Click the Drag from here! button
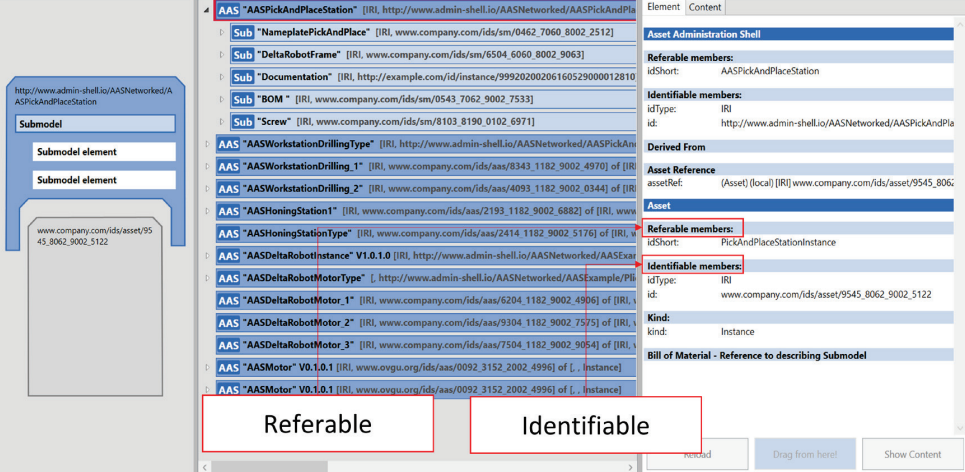The height and width of the screenshot is (472, 965). click(x=805, y=455)
